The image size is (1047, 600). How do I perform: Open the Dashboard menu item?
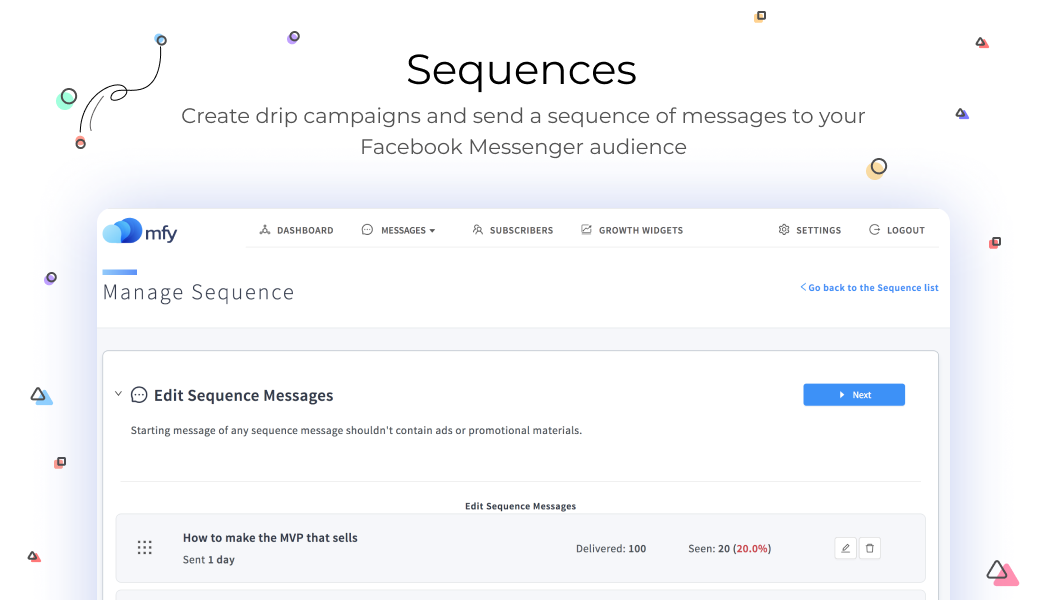305,230
